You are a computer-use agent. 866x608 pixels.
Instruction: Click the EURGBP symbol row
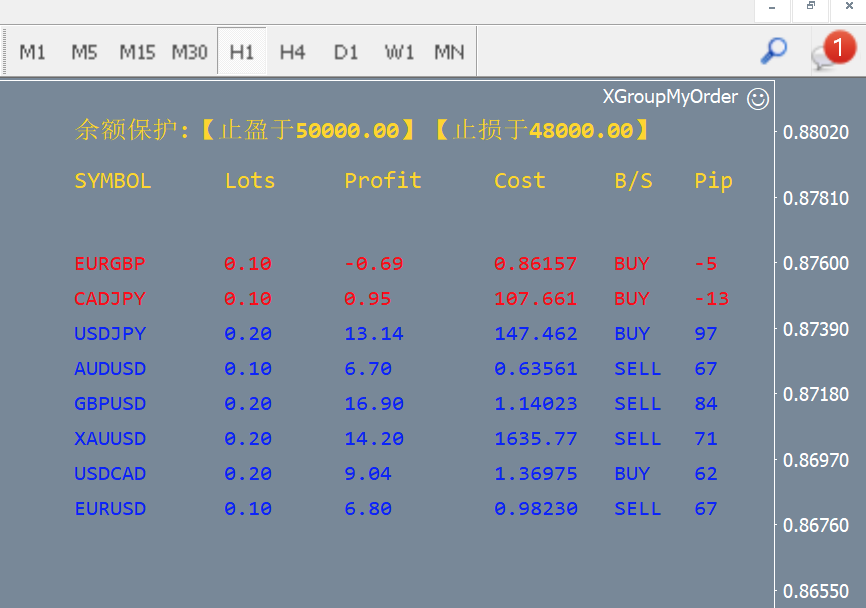tap(110, 264)
